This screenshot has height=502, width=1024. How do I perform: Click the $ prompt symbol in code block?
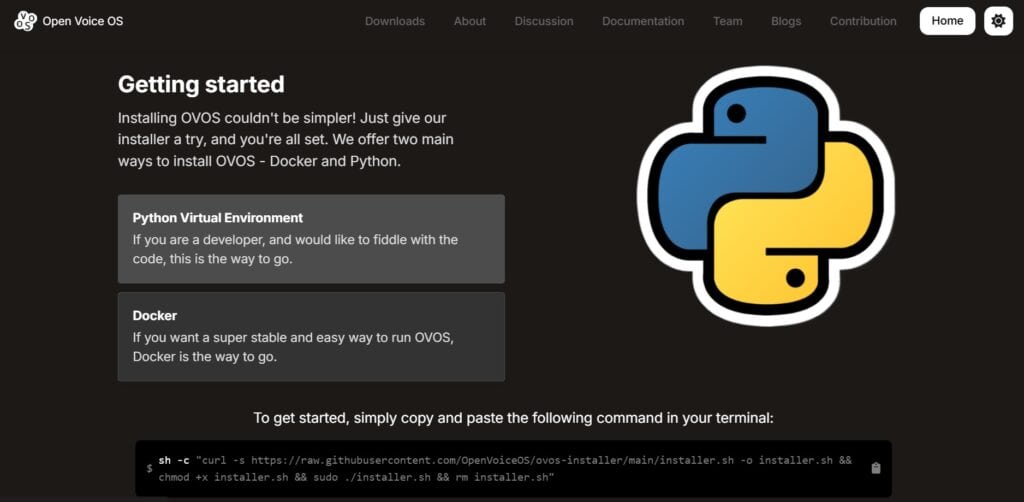click(x=150, y=469)
